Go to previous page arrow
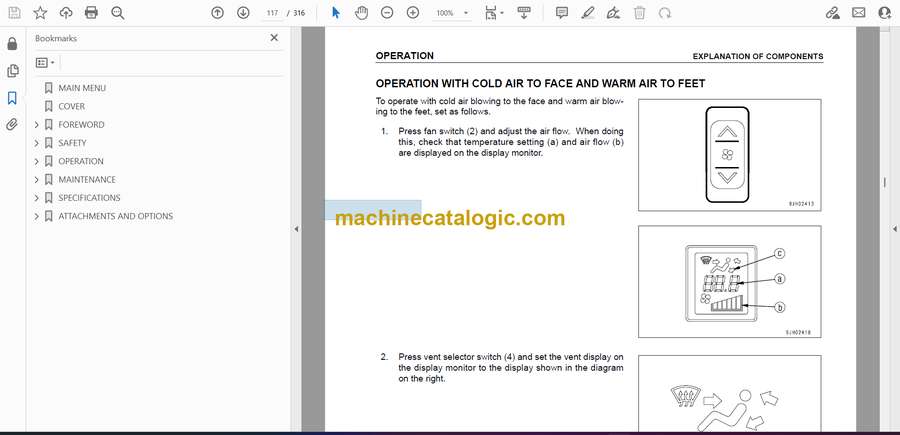 pos(218,13)
